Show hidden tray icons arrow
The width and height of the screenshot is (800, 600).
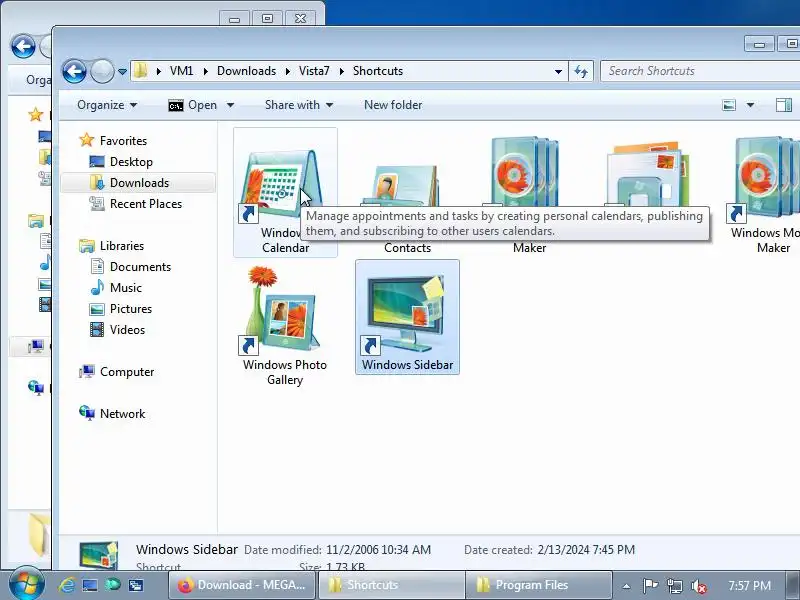pos(626,586)
